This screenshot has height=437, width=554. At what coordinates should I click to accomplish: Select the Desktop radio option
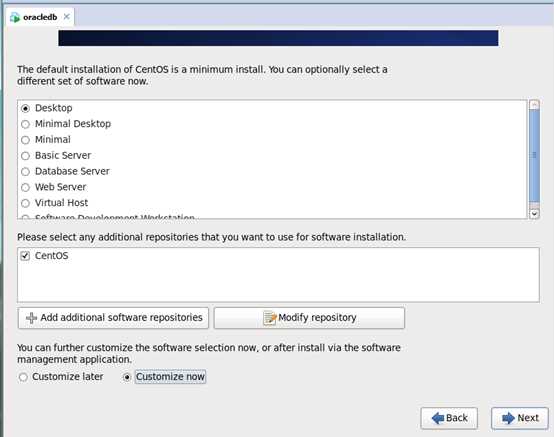point(25,108)
